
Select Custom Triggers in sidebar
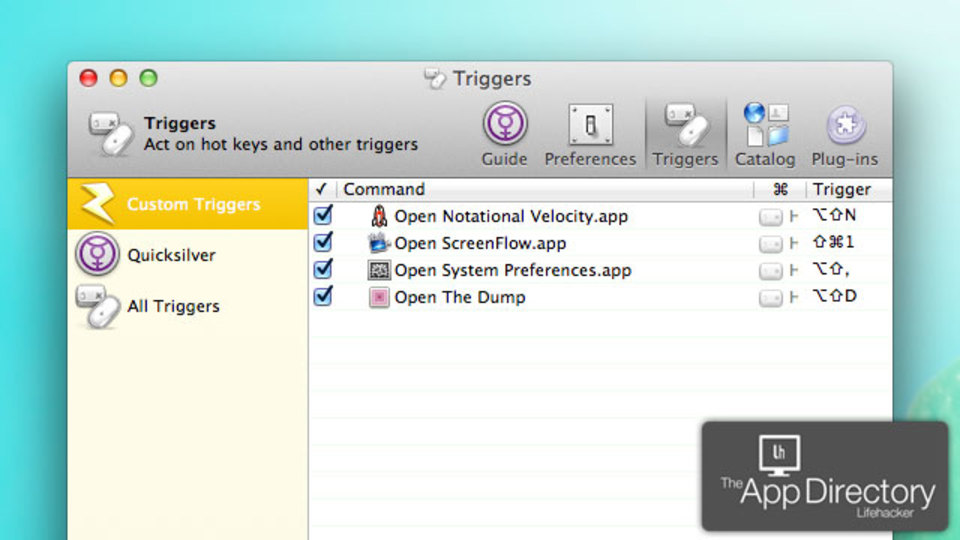[187, 204]
